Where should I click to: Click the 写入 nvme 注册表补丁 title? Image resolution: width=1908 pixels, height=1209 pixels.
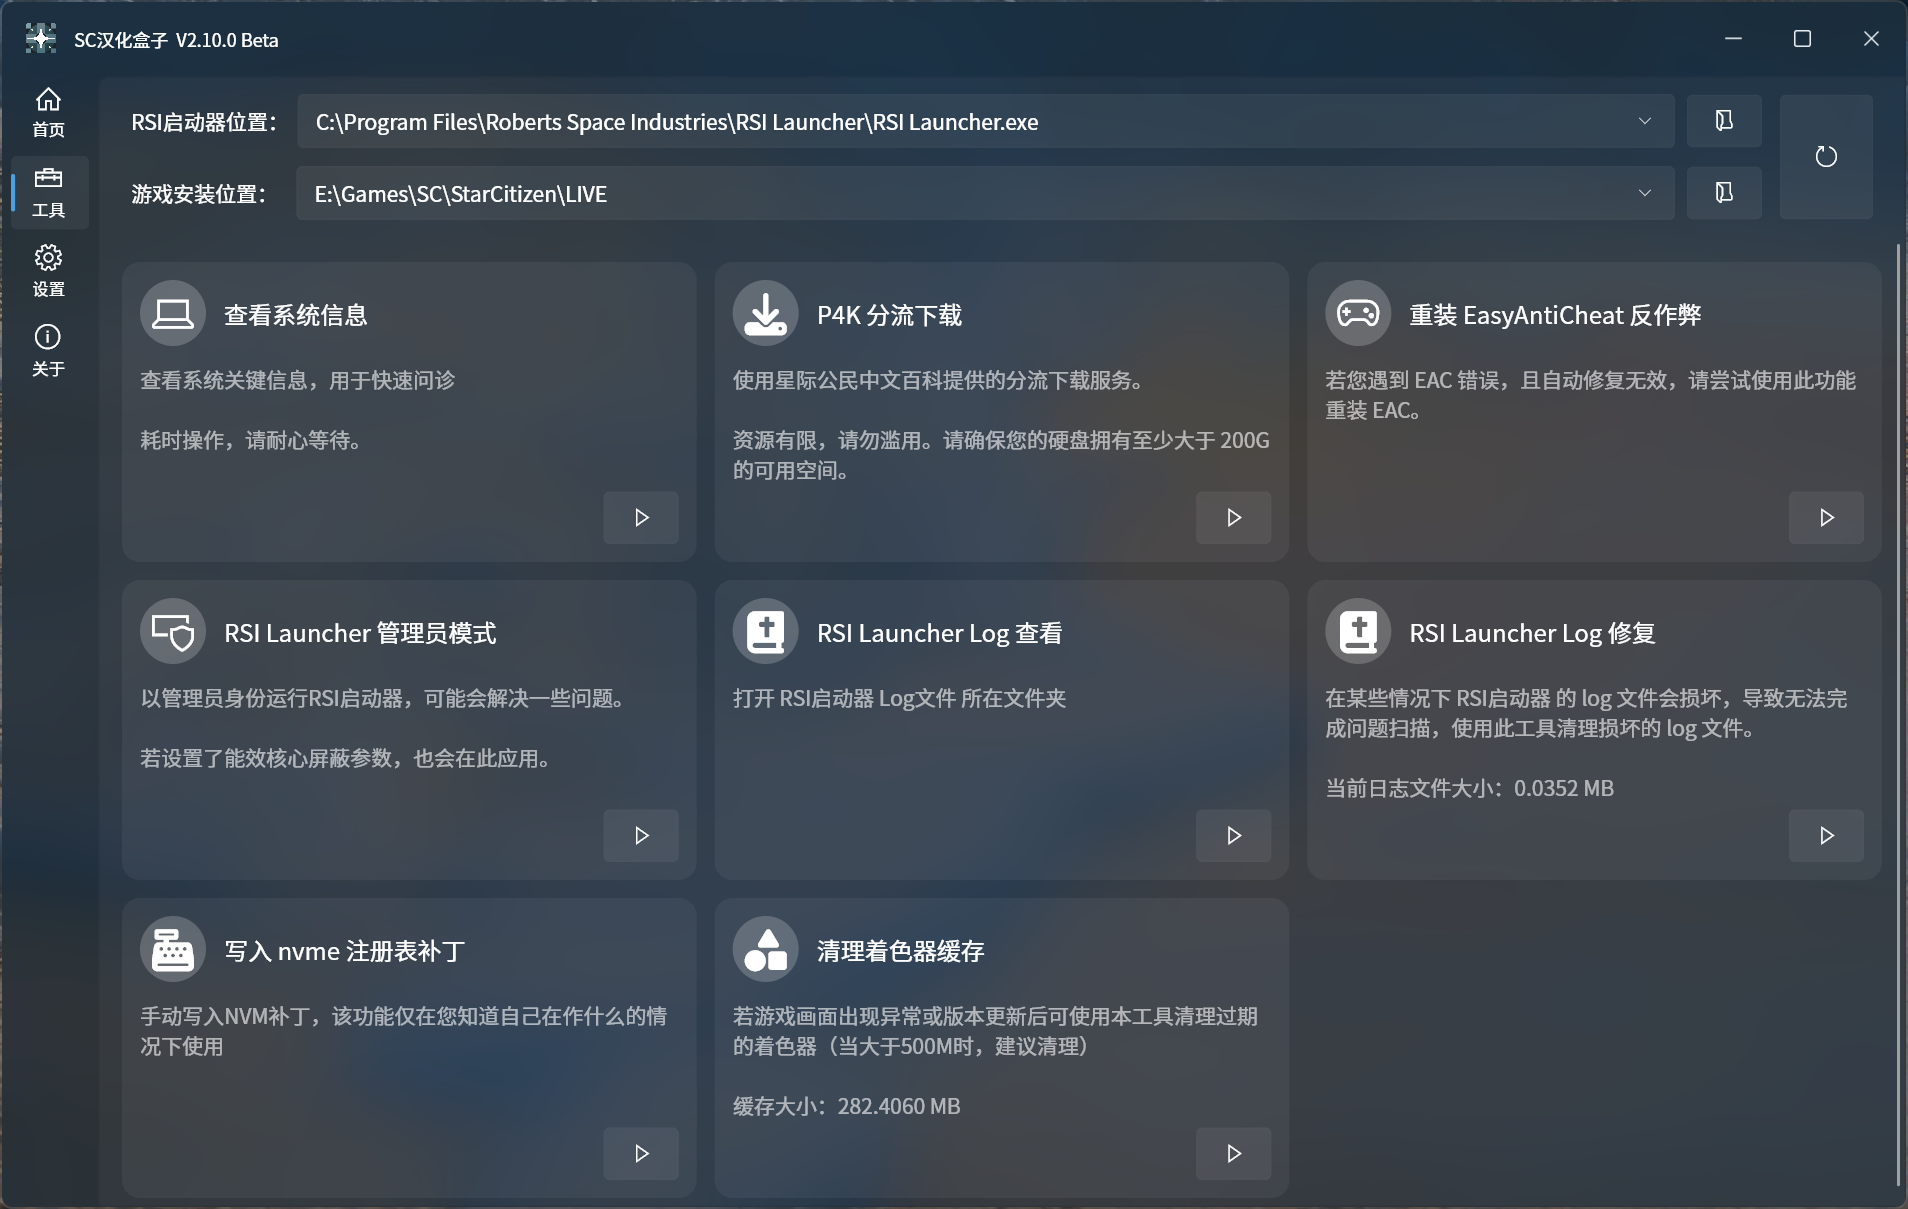(345, 951)
